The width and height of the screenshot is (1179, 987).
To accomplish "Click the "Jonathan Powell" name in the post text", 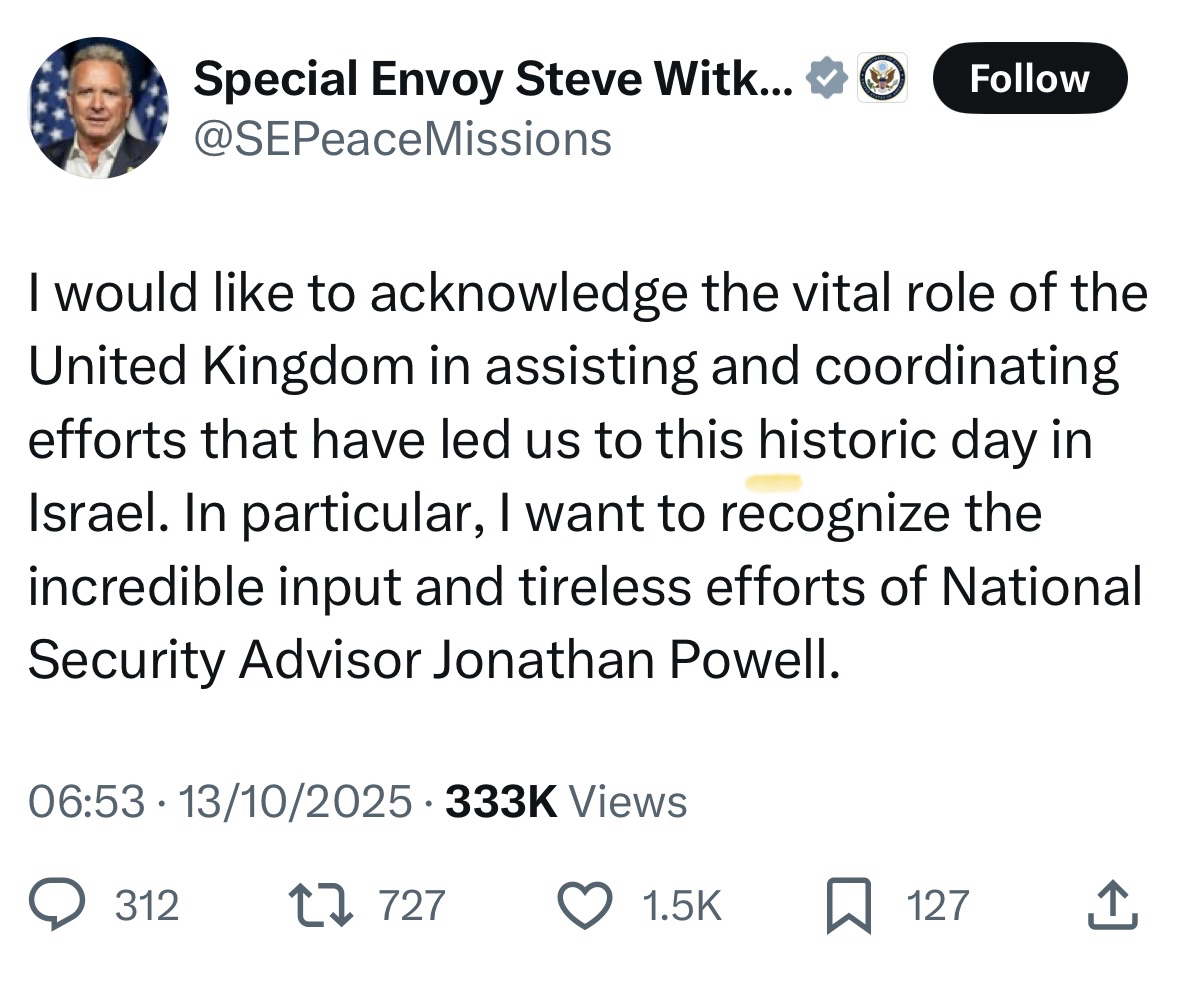I will pos(632,659).
